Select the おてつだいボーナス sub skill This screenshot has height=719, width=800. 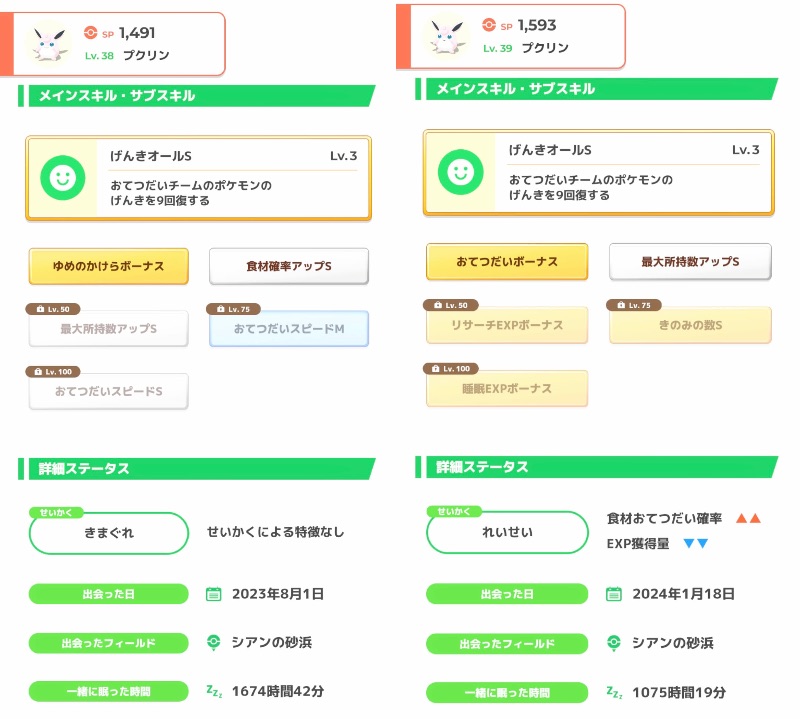[x=507, y=261]
